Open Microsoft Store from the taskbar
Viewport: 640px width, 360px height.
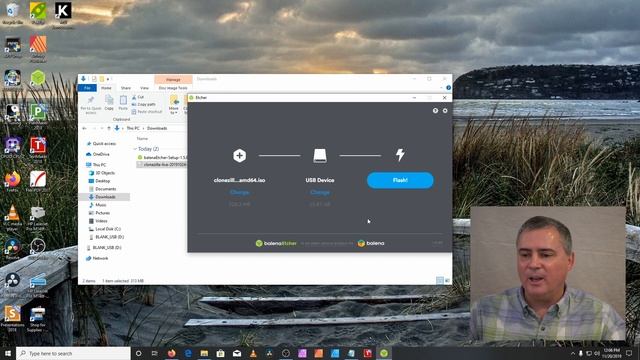coord(220,353)
